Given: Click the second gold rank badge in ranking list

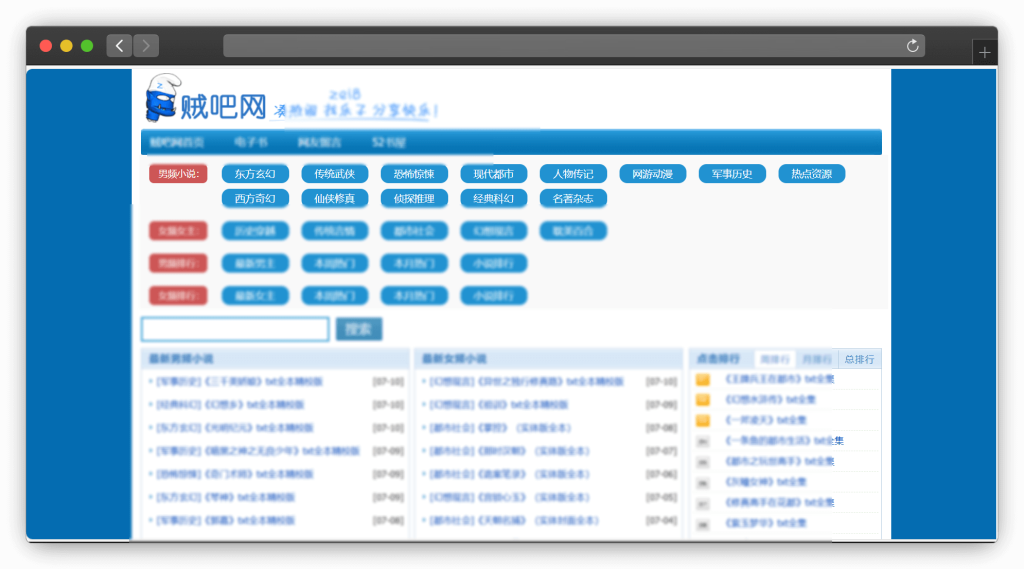Looking at the screenshot, I should [703, 400].
